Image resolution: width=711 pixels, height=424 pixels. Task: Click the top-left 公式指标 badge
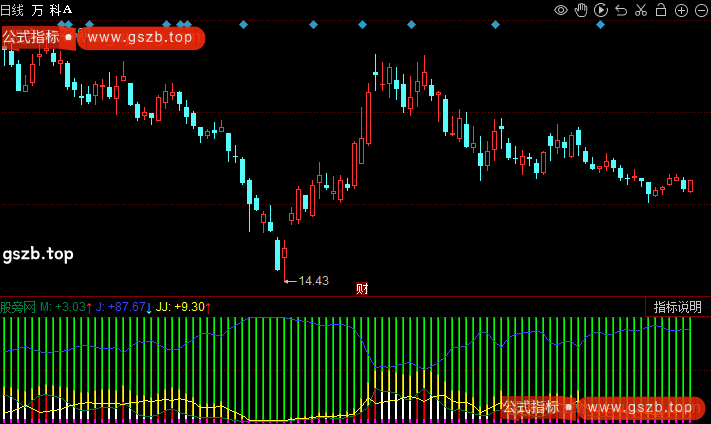tap(31, 38)
